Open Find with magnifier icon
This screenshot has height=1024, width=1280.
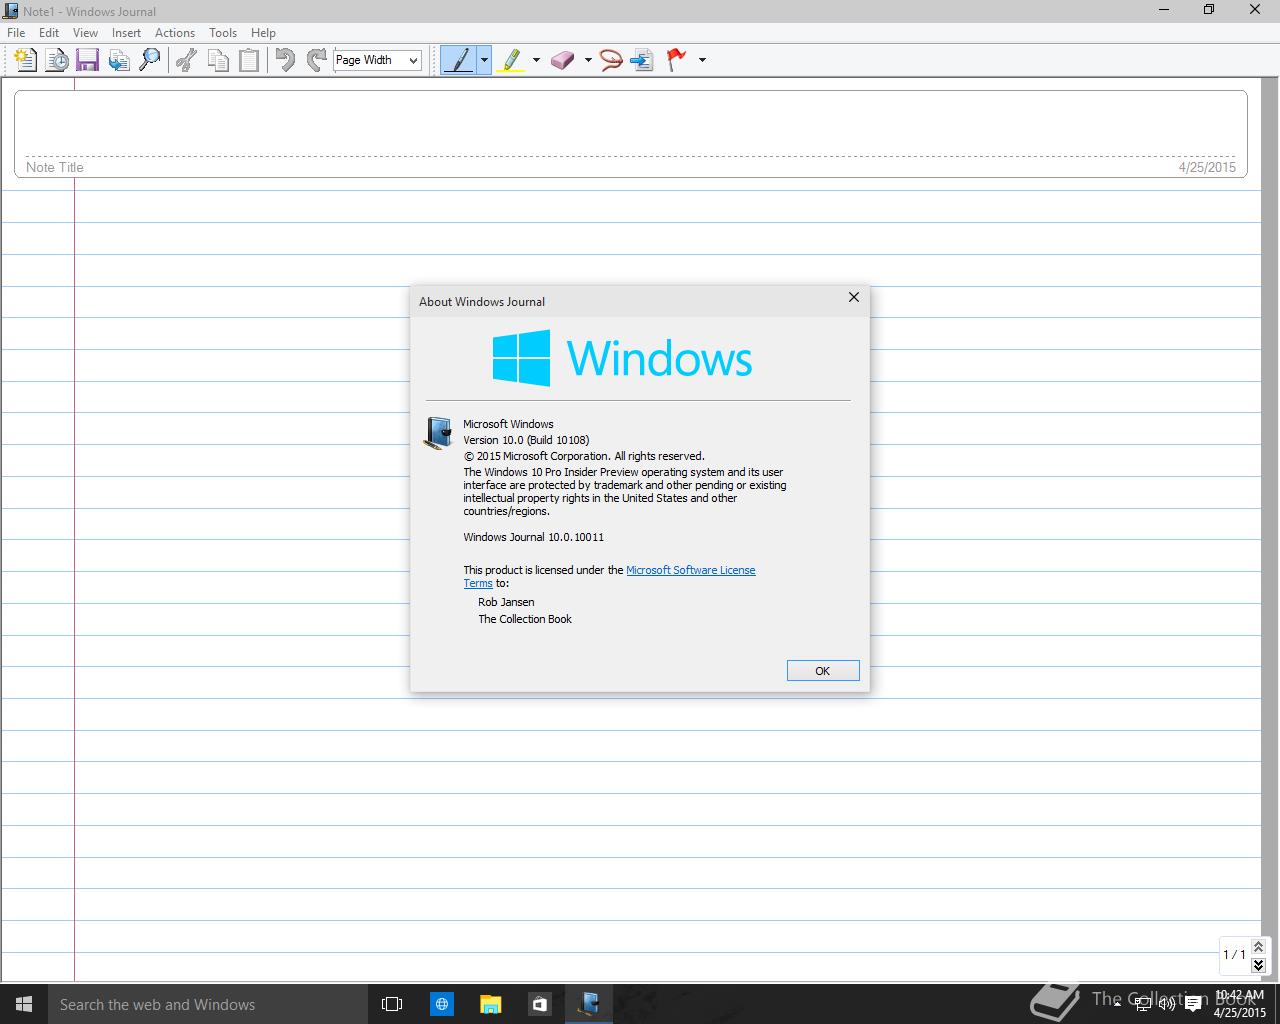pos(150,60)
